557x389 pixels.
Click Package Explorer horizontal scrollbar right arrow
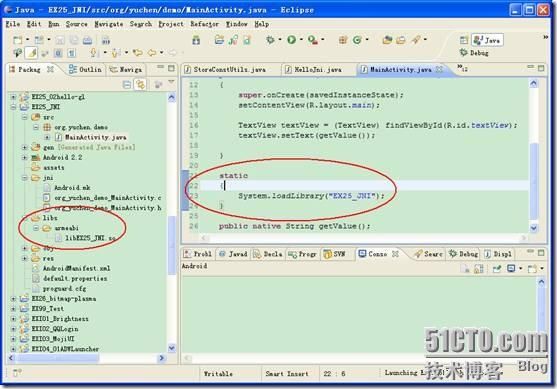[x=162, y=358]
